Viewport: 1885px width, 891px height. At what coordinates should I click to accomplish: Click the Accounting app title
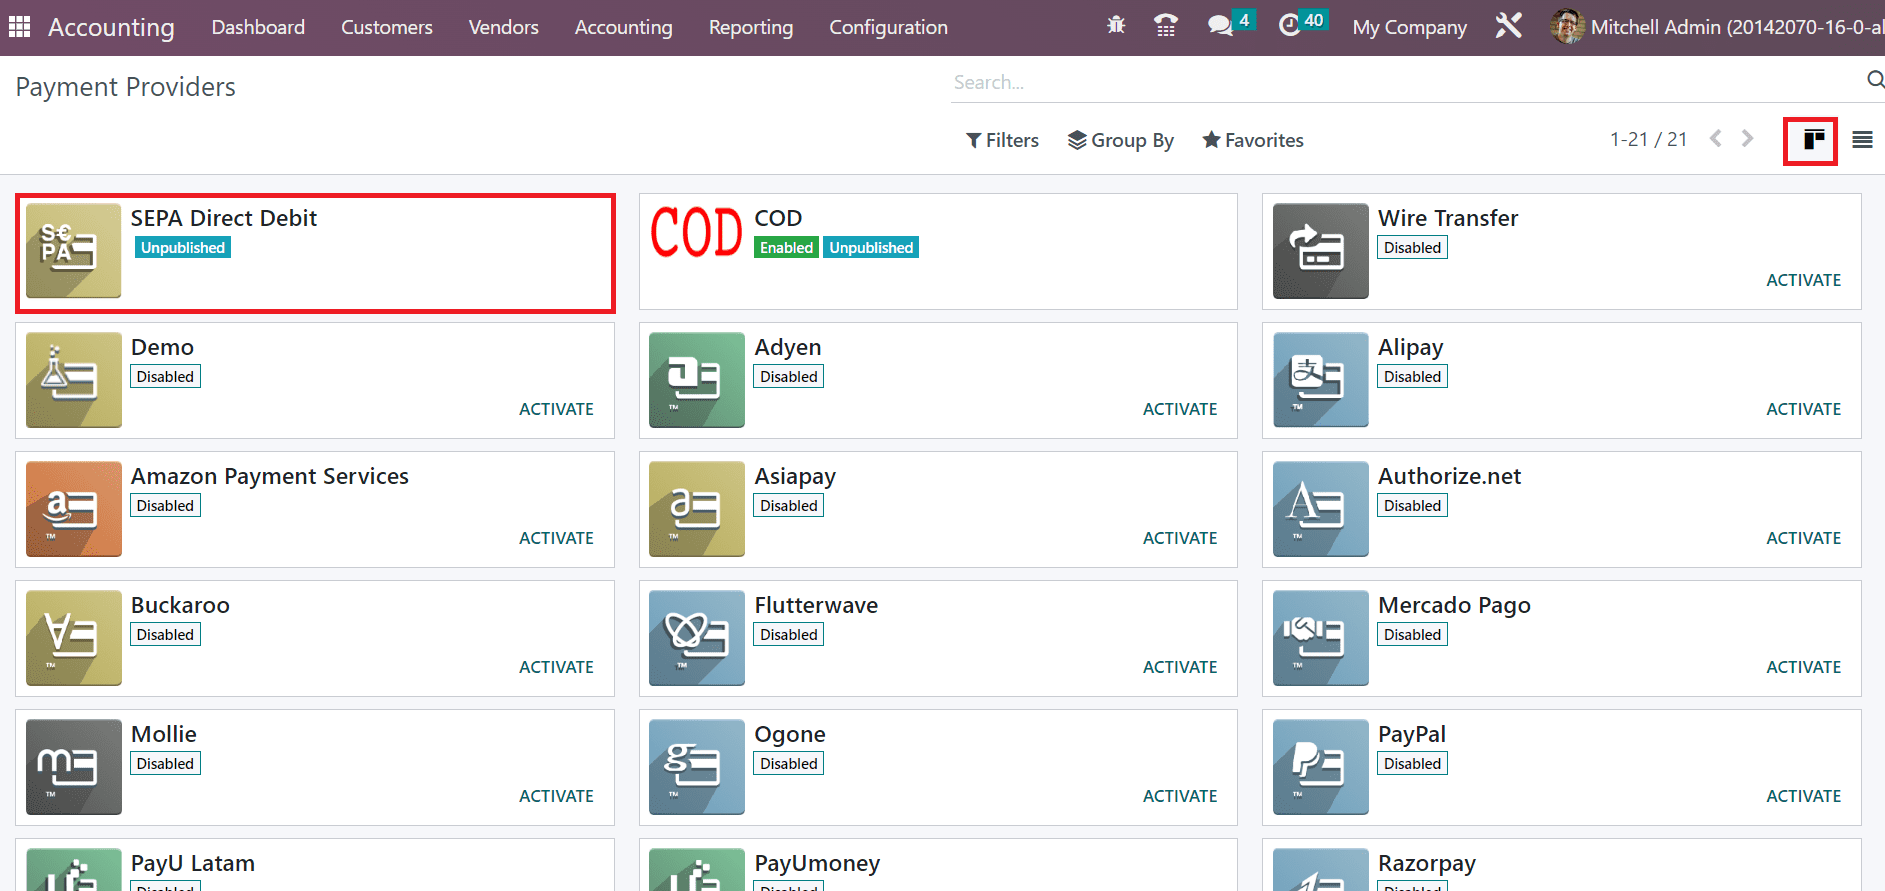point(111,27)
